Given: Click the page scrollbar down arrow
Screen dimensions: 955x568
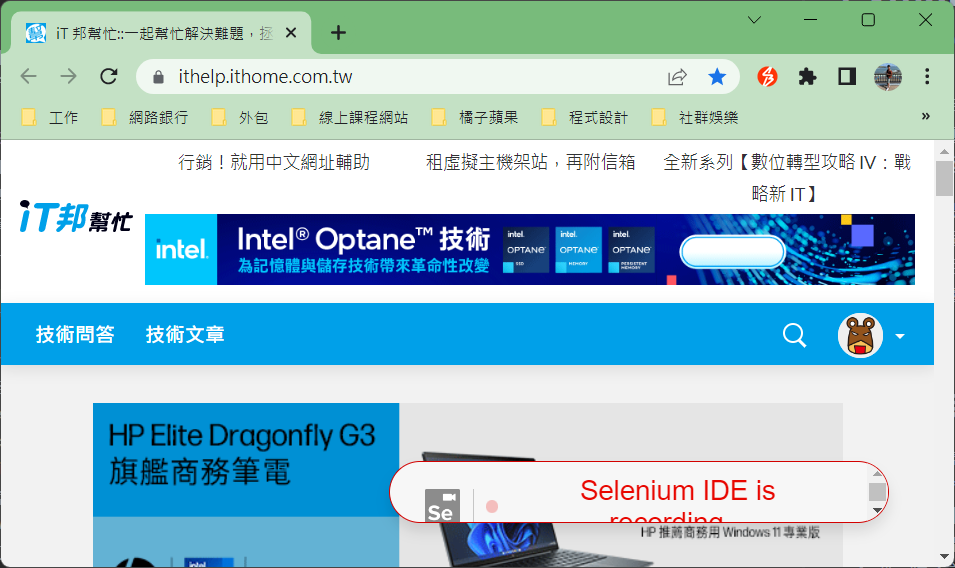Looking at the screenshot, I should point(944,556).
